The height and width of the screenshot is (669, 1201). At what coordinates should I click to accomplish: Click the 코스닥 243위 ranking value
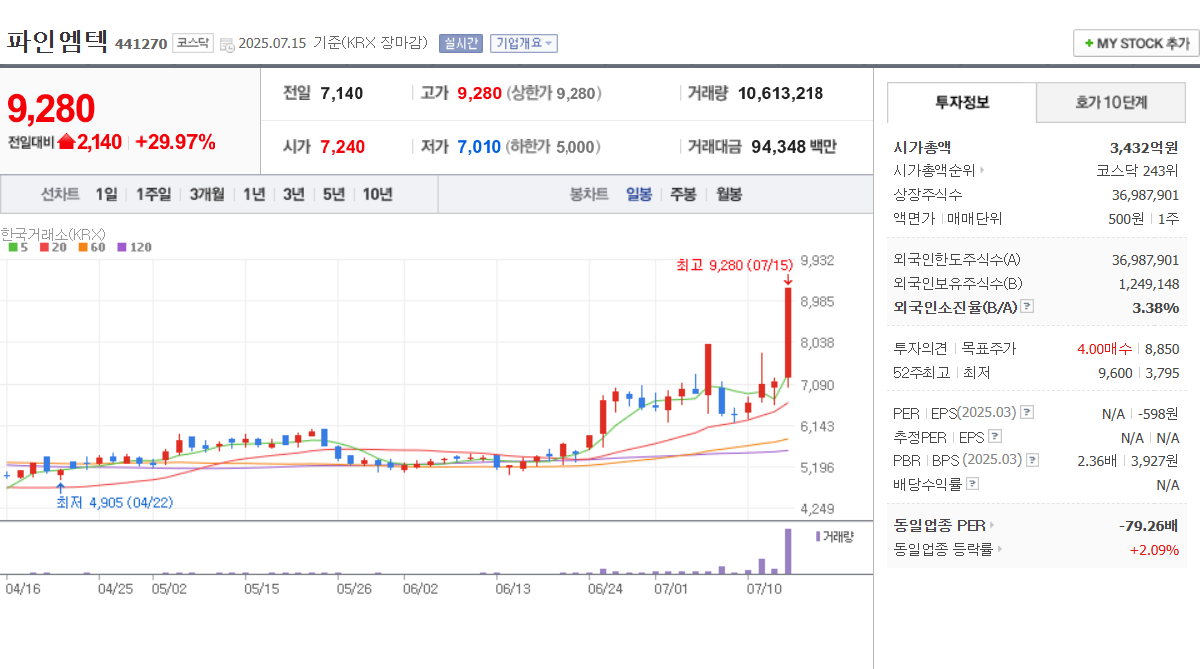click(x=1138, y=170)
